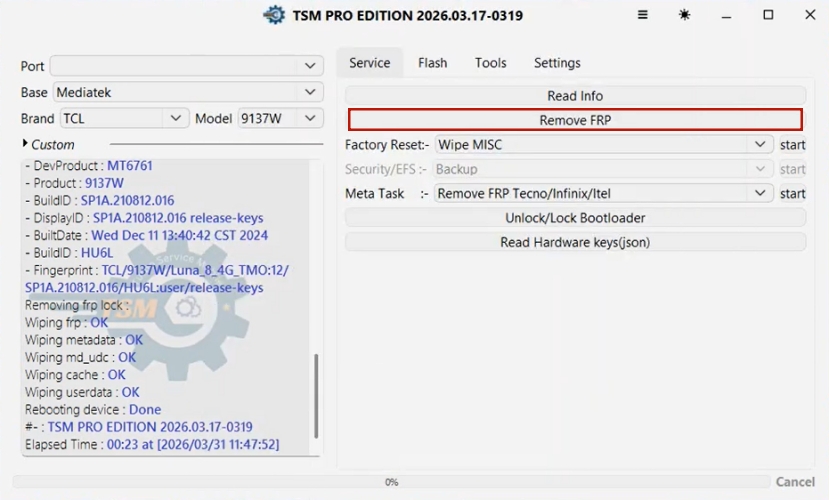Viewport: 829px width, 500px height.
Task: Switch to the Settings tab
Action: click(557, 63)
